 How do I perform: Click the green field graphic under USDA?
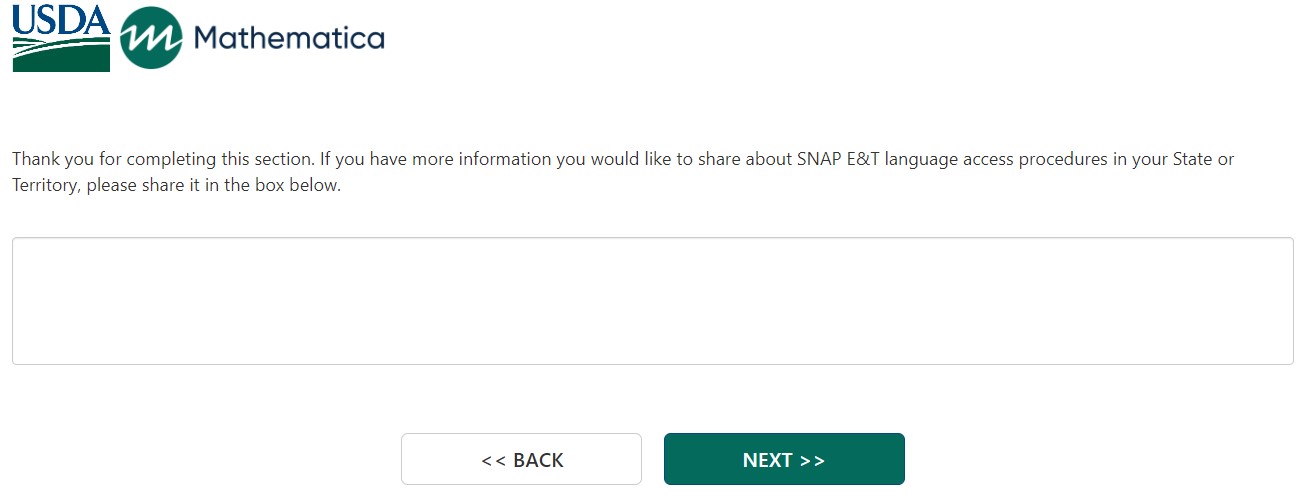click(x=61, y=56)
